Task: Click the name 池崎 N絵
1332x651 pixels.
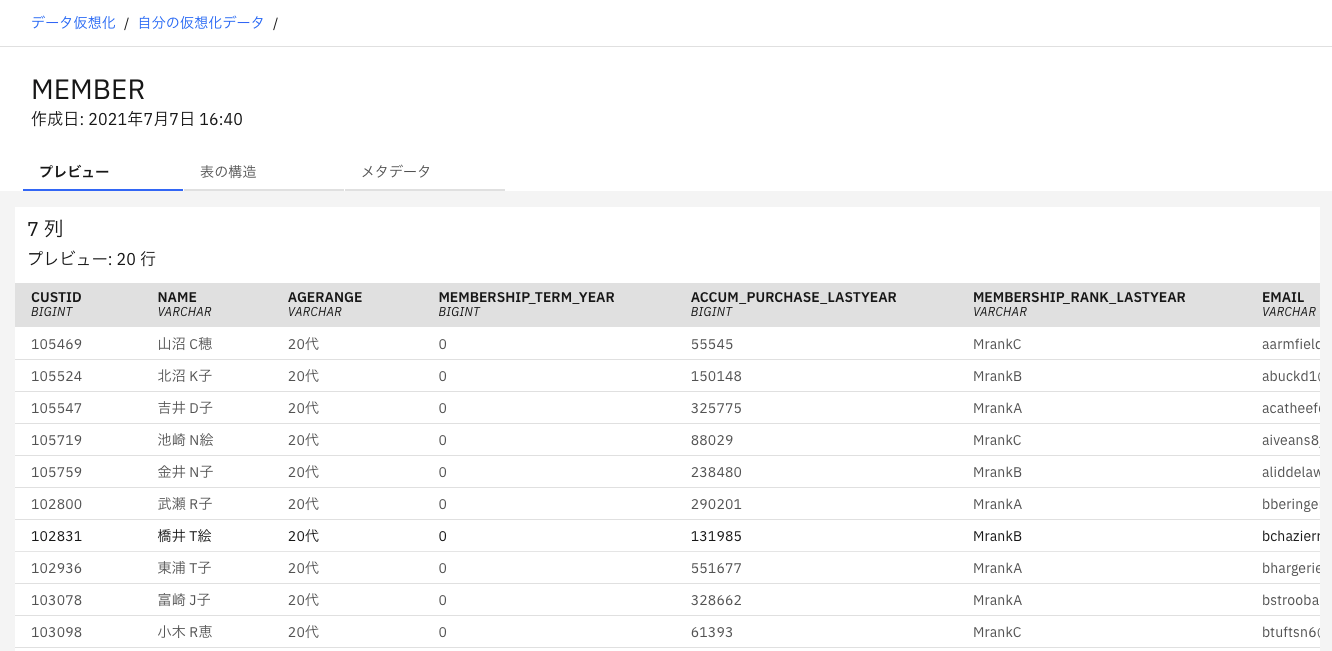Action: click(x=185, y=440)
